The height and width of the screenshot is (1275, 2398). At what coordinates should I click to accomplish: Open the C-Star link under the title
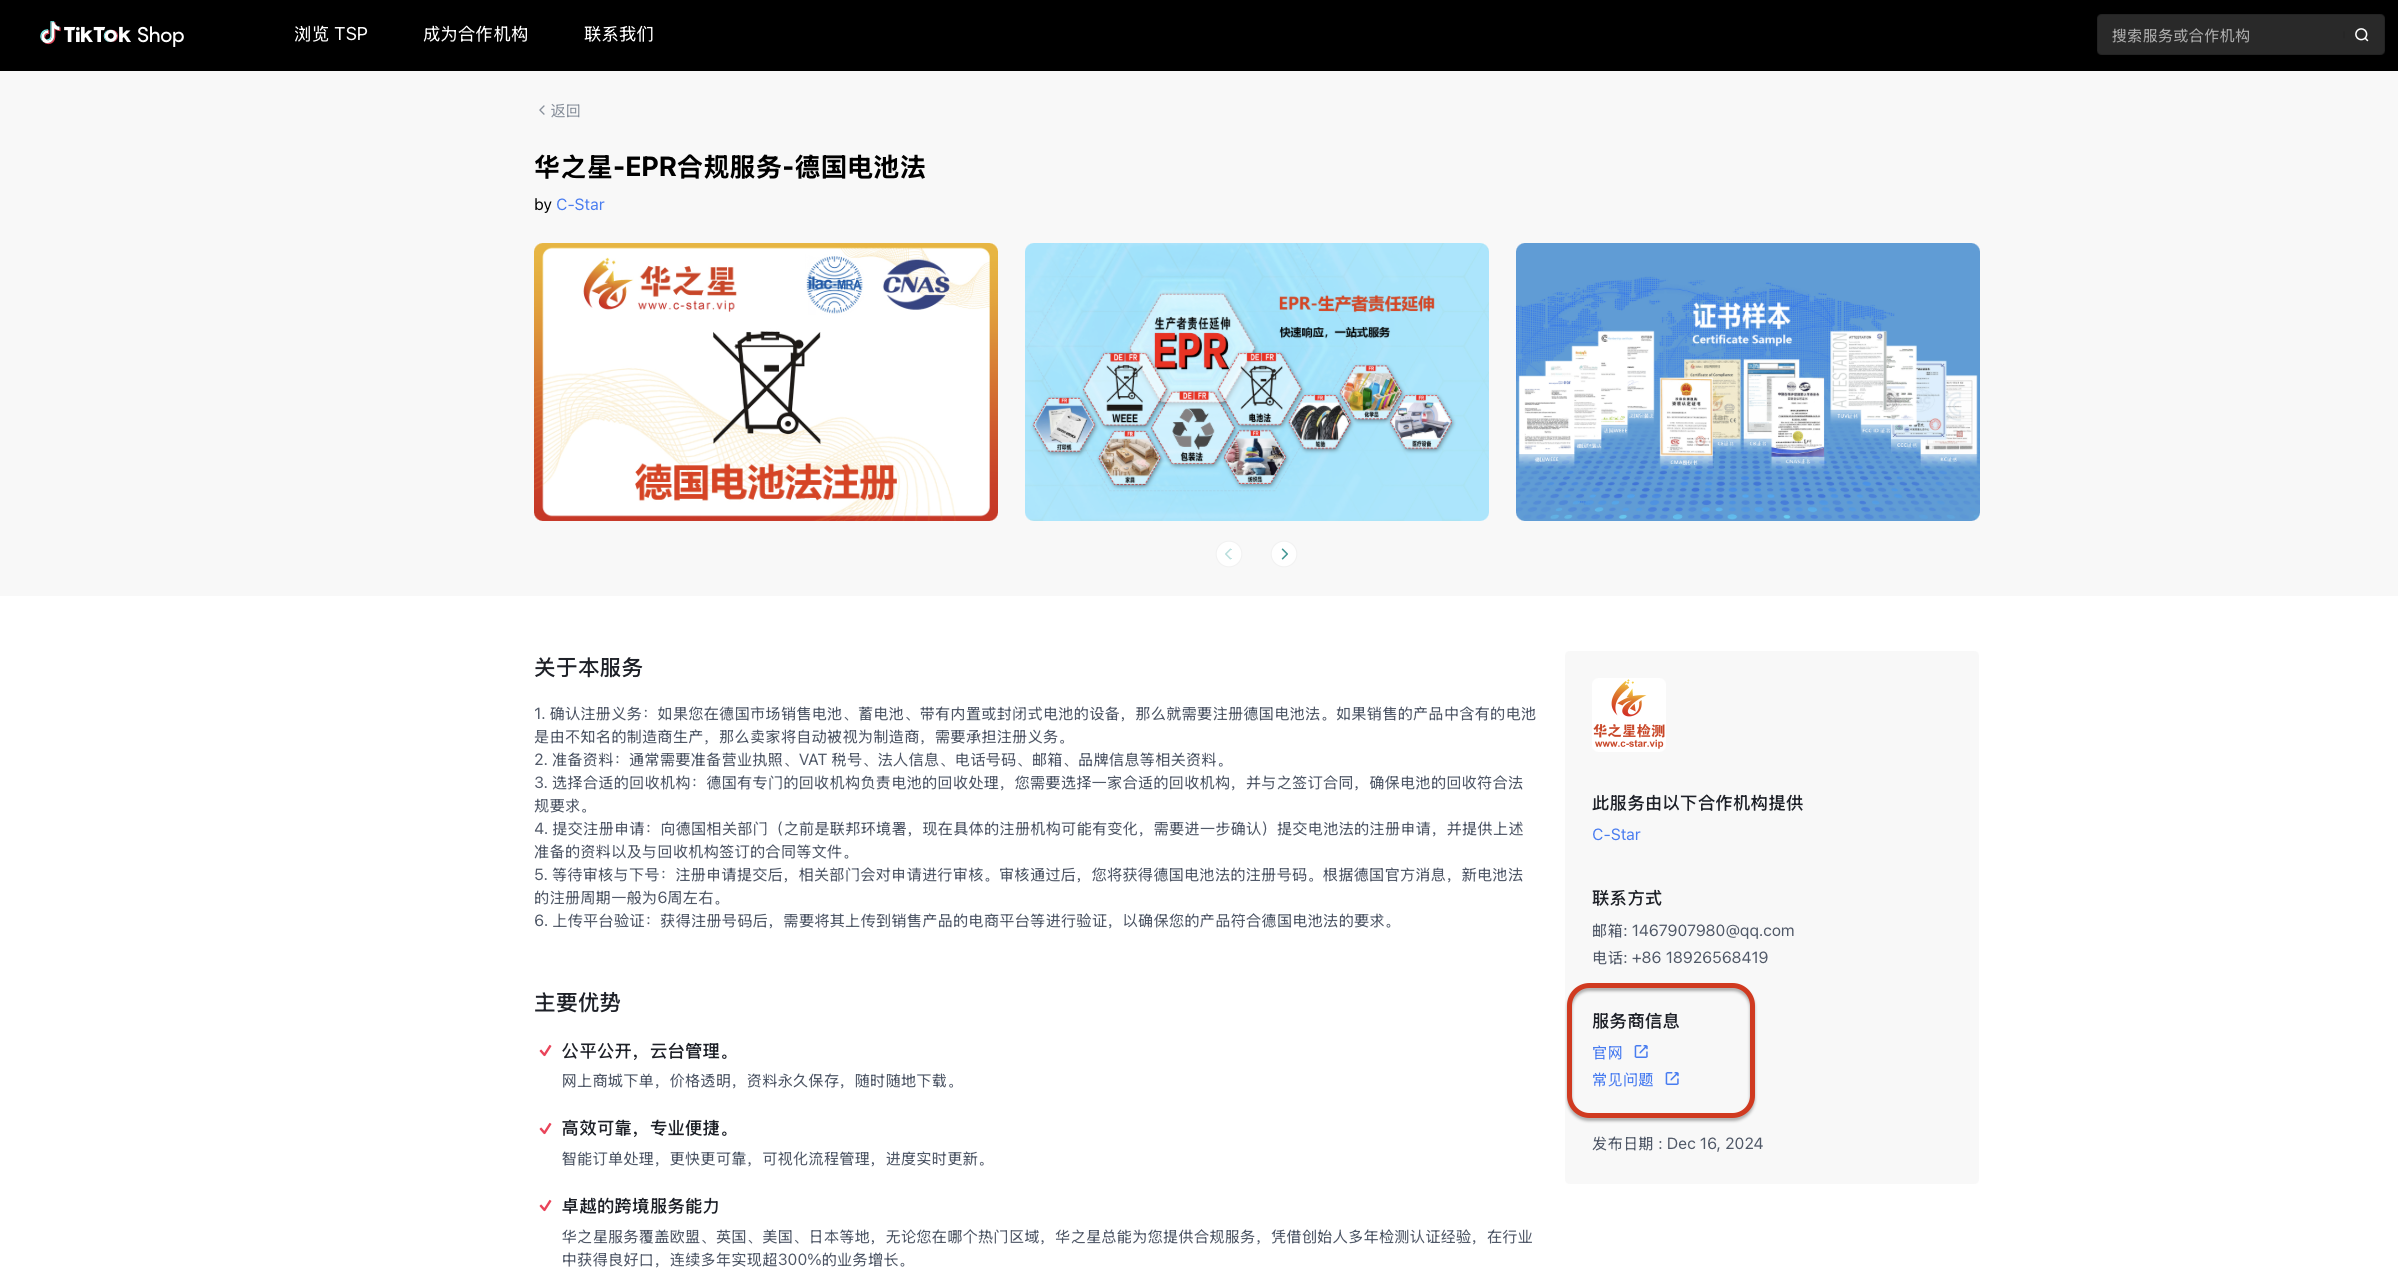[x=580, y=204]
